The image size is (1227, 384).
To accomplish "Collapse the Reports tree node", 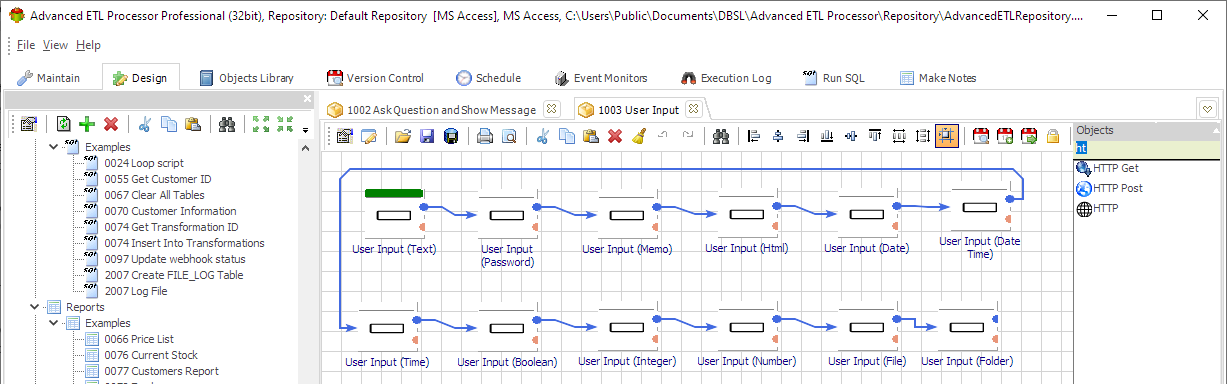I will pyautogui.click(x=36, y=307).
